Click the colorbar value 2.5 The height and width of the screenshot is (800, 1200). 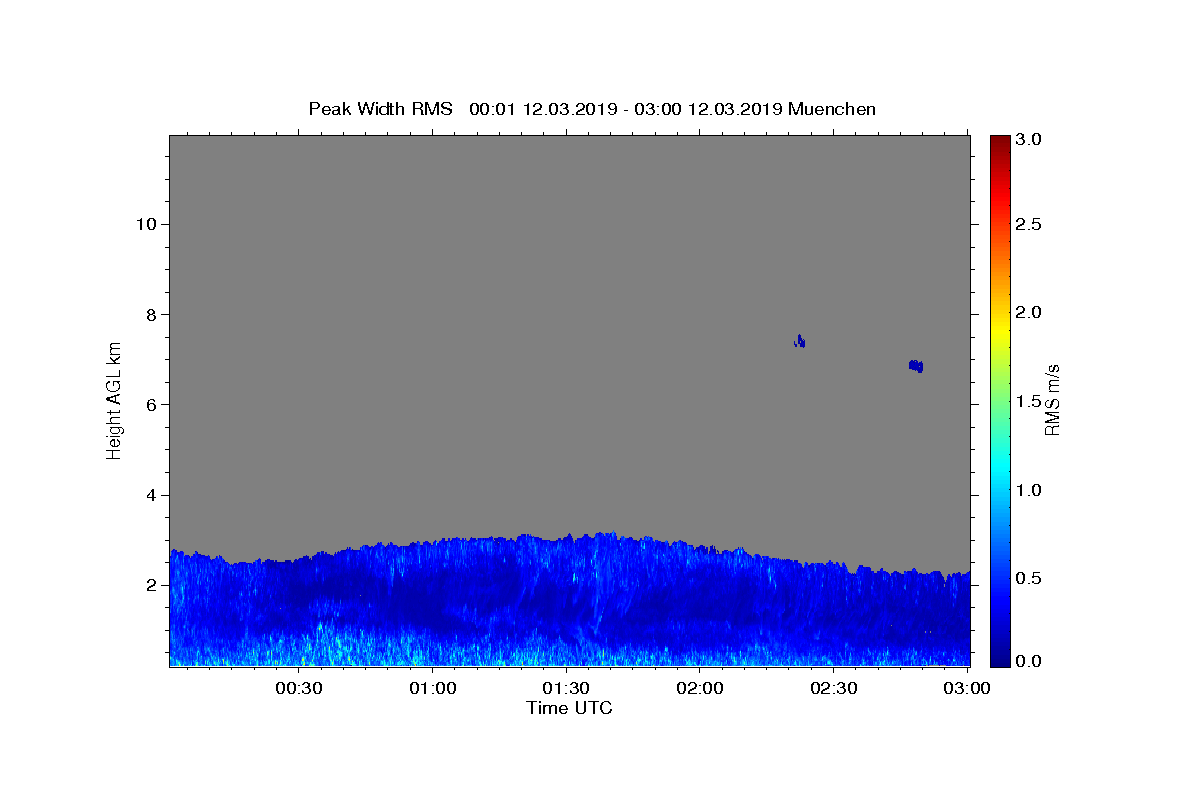coord(1030,224)
